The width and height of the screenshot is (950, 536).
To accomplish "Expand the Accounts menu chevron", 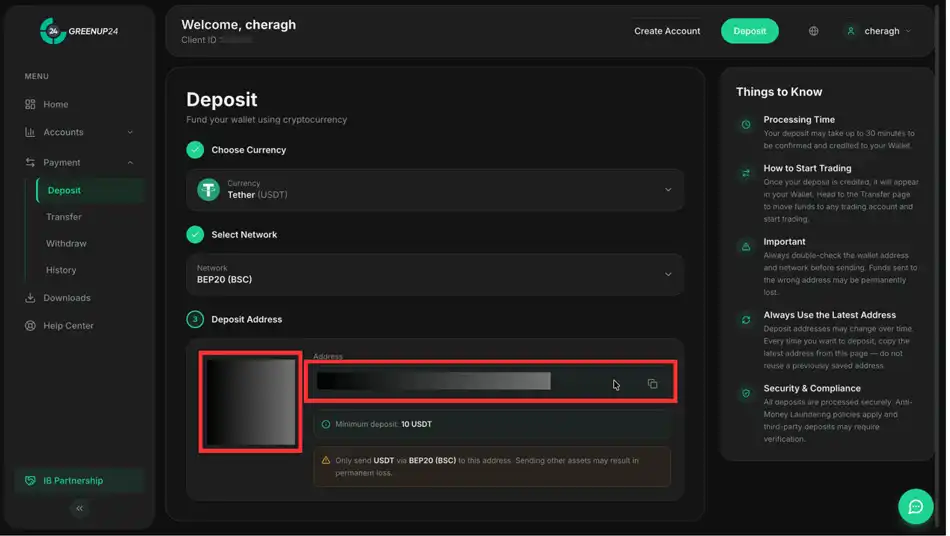I will [130, 132].
